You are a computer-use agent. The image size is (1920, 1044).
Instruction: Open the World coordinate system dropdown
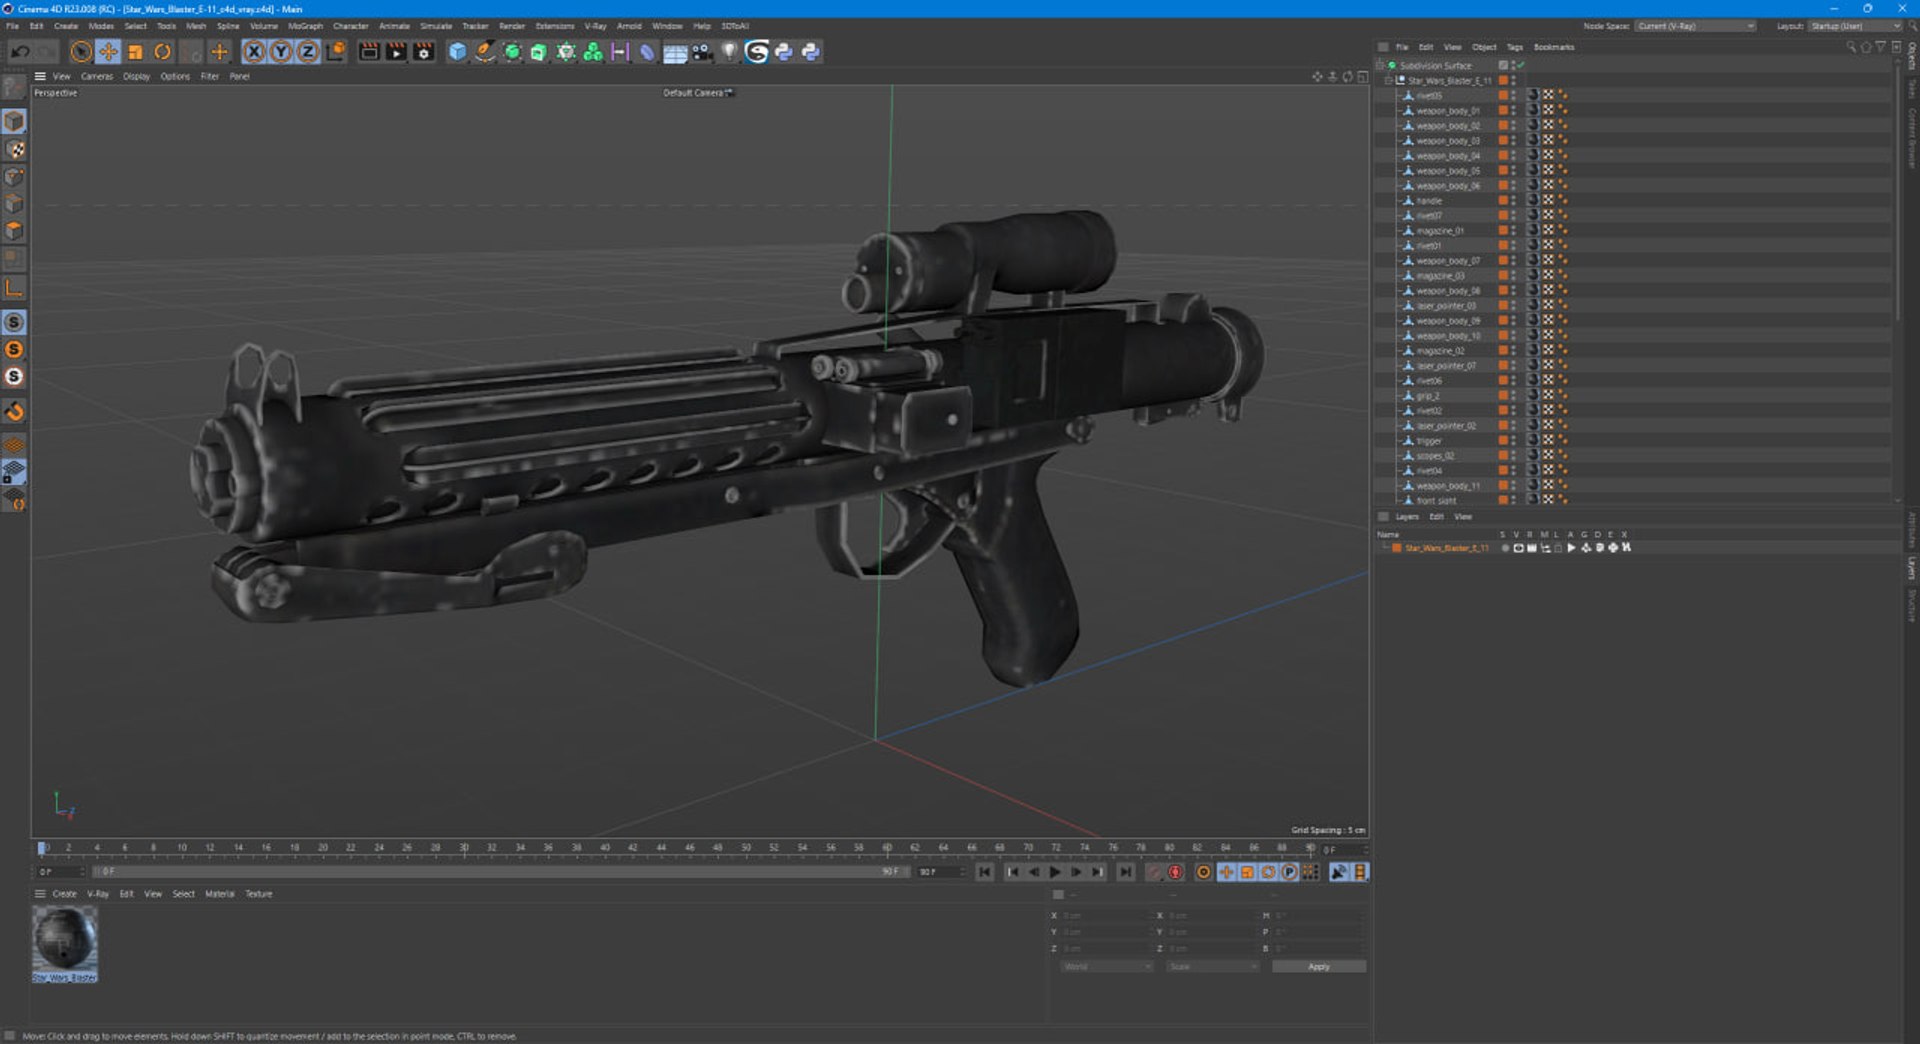click(x=1106, y=967)
